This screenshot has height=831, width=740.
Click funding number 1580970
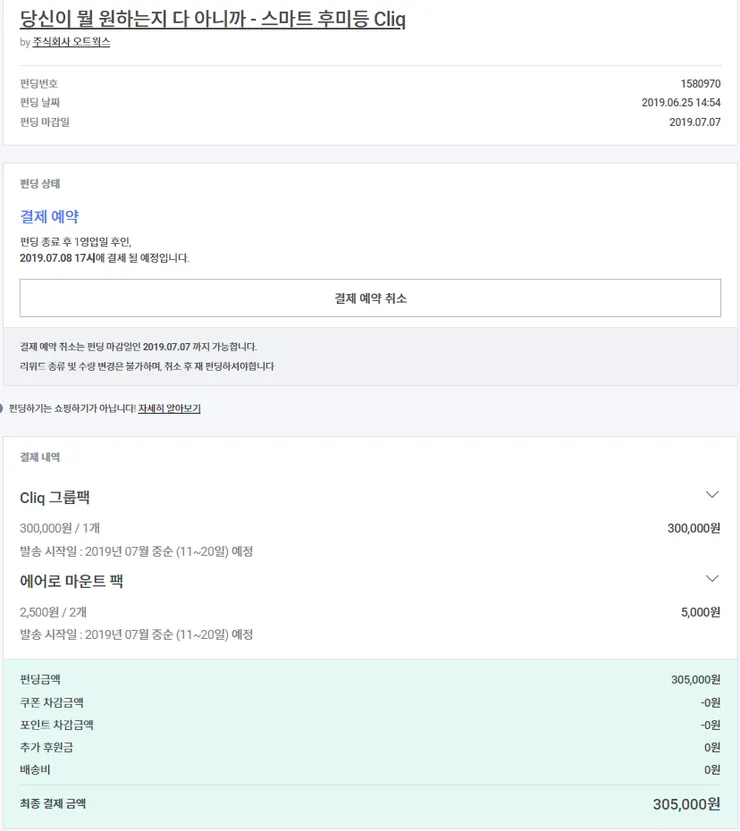tap(700, 84)
